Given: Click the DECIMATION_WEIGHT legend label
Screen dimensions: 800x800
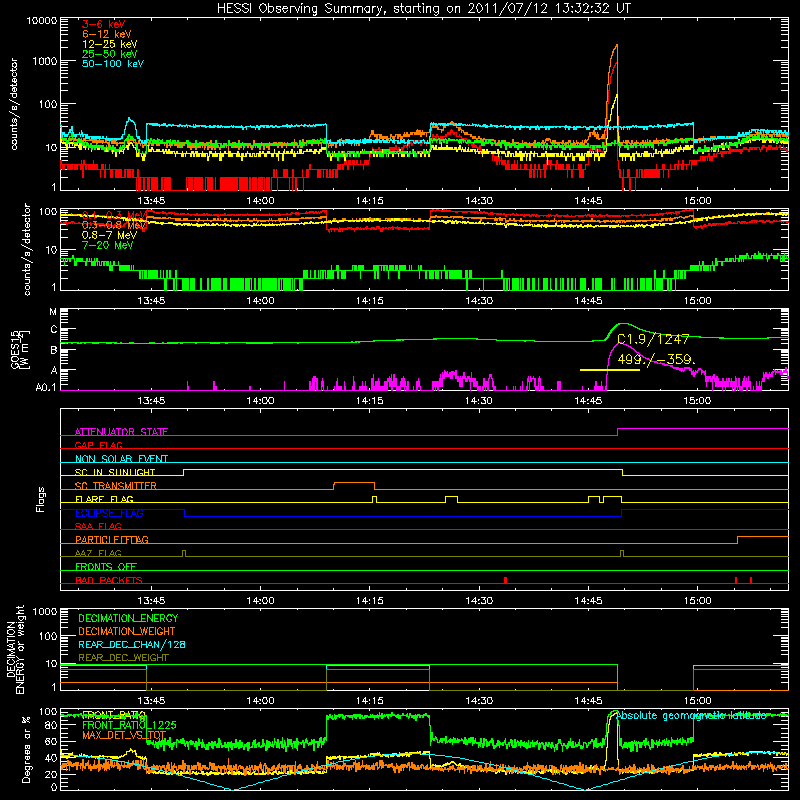Looking at the screenshot, I should pyautogui.click(x=127, y=632).
